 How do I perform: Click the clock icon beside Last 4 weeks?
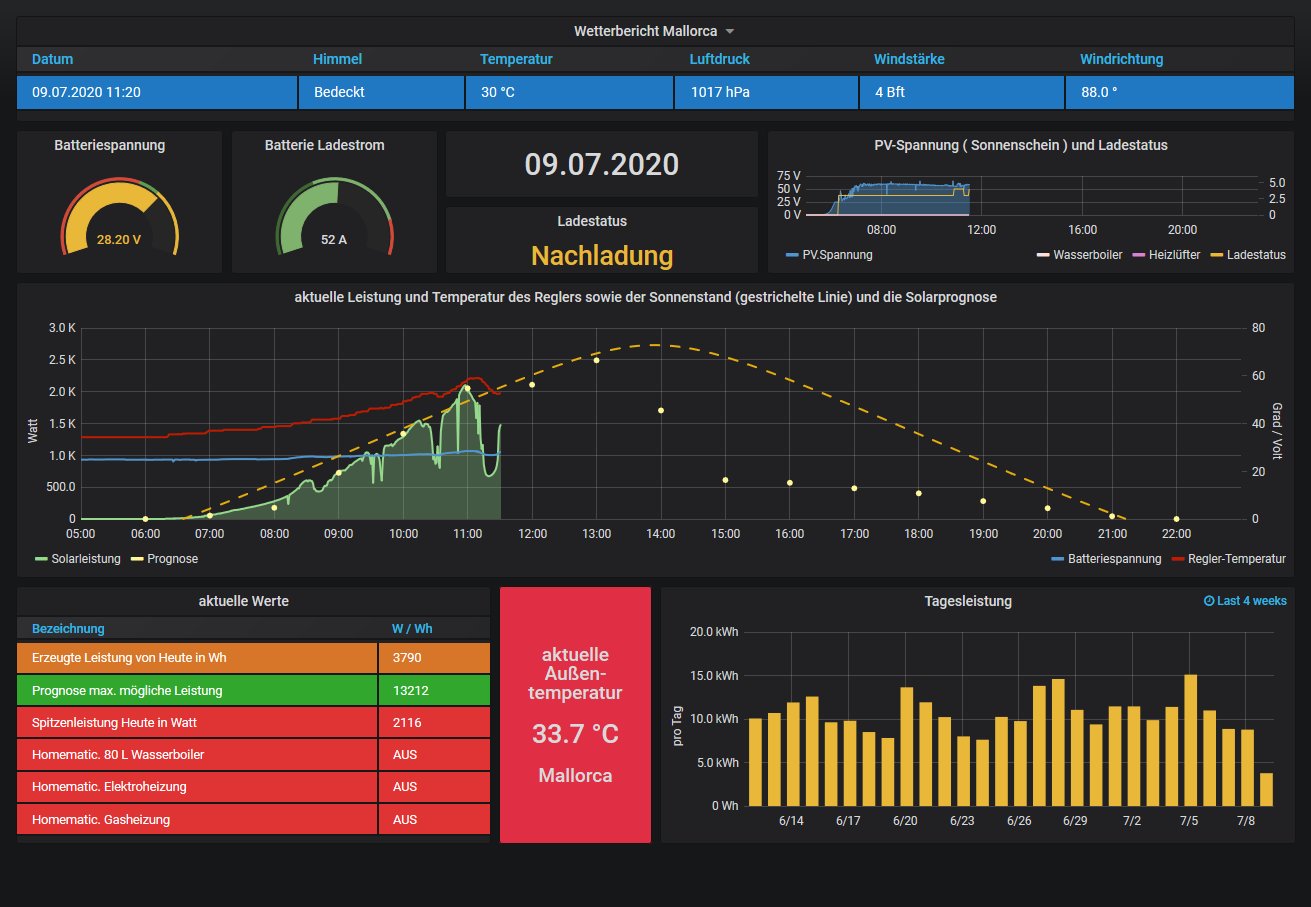pyautogui.click(x=1208, y=601)
